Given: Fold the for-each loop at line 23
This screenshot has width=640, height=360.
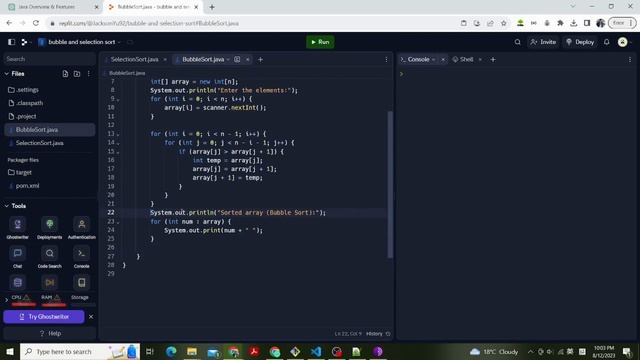Looking at the screenshot, I should pyautogui.click(x=118, y=222).
